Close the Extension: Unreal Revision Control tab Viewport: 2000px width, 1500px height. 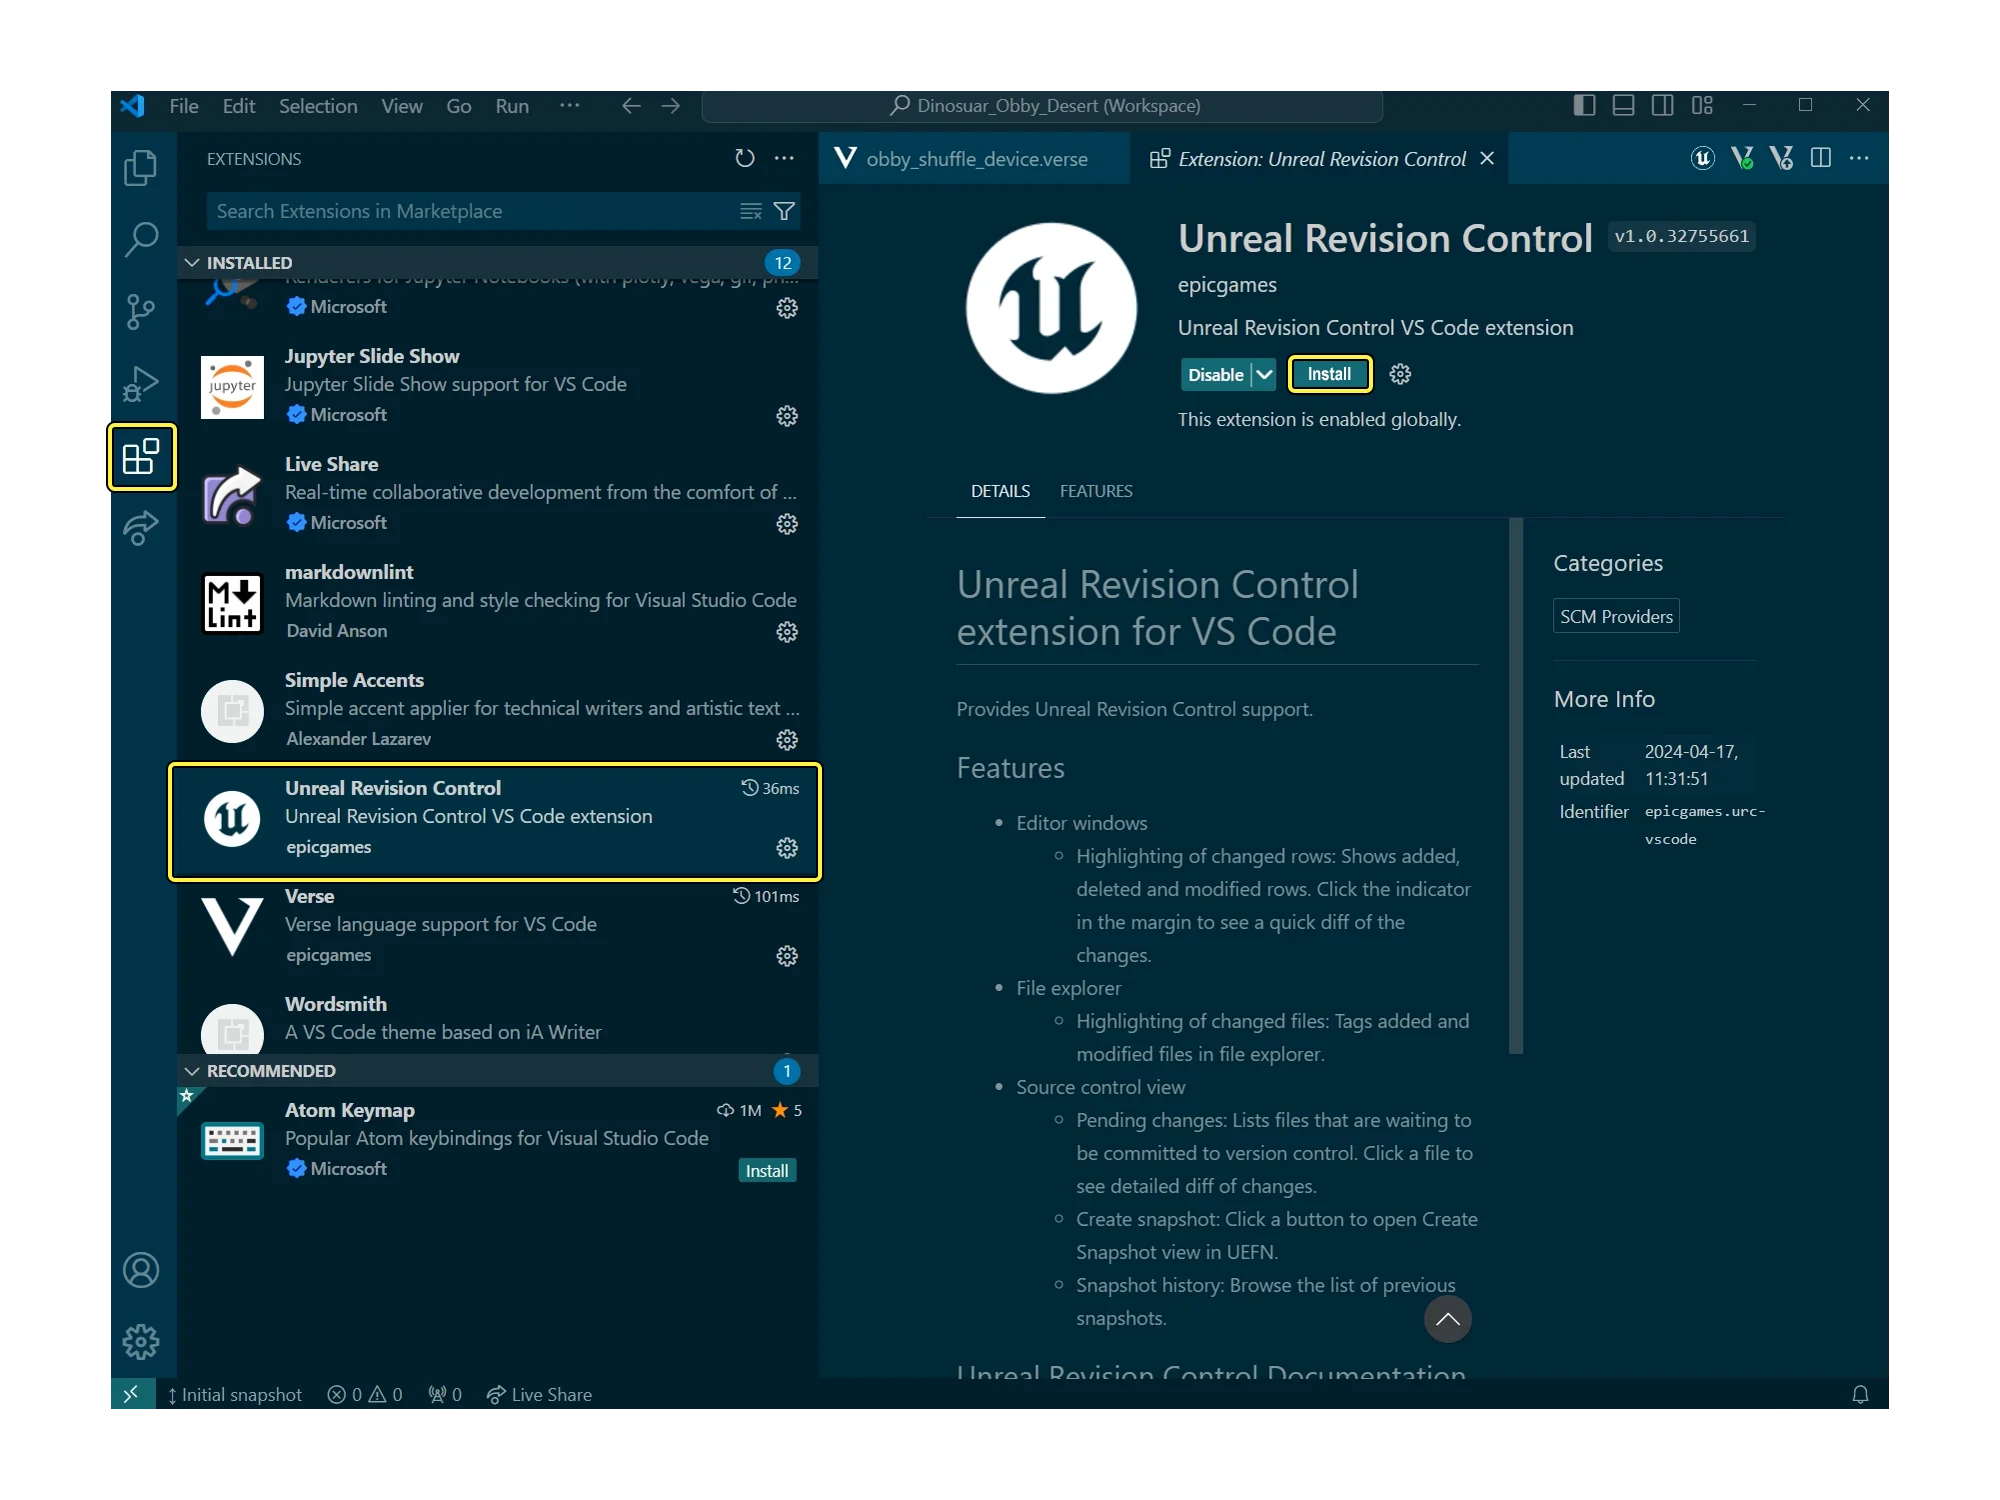[x=1487, y=158]
